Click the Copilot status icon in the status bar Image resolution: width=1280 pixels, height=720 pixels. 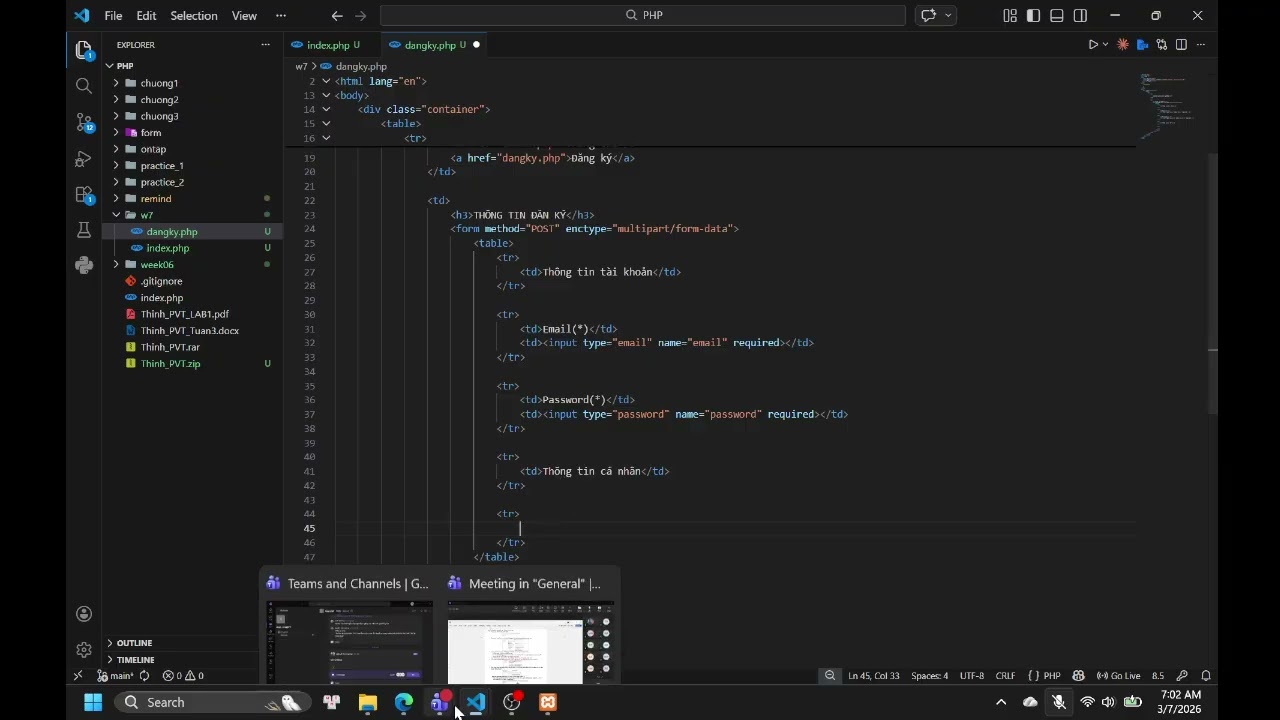(x=1079, y=676)
